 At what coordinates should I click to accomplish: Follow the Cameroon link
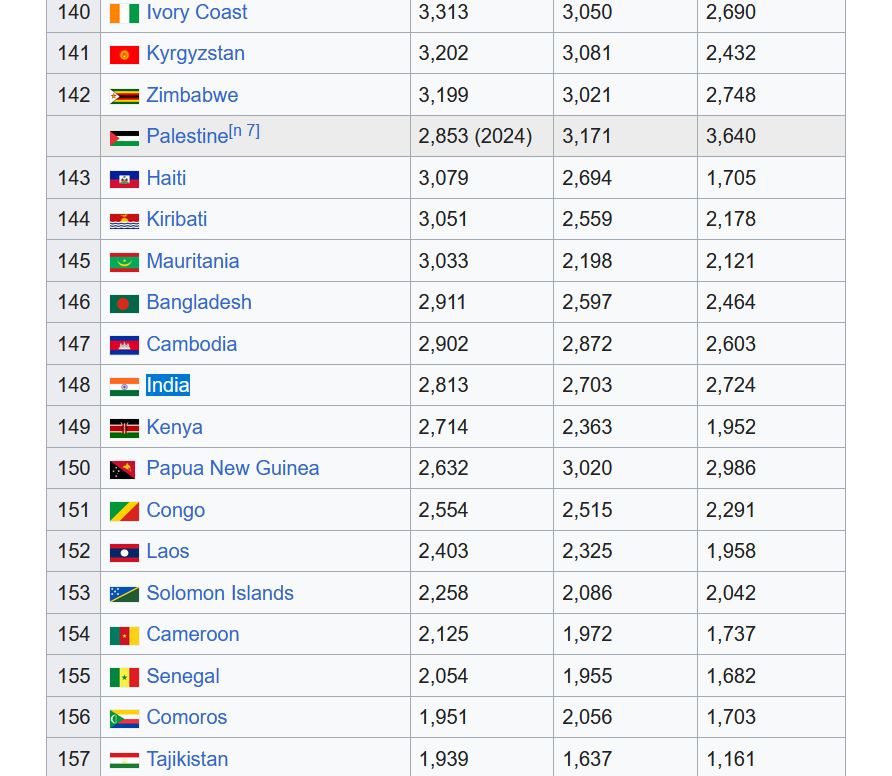193,635
